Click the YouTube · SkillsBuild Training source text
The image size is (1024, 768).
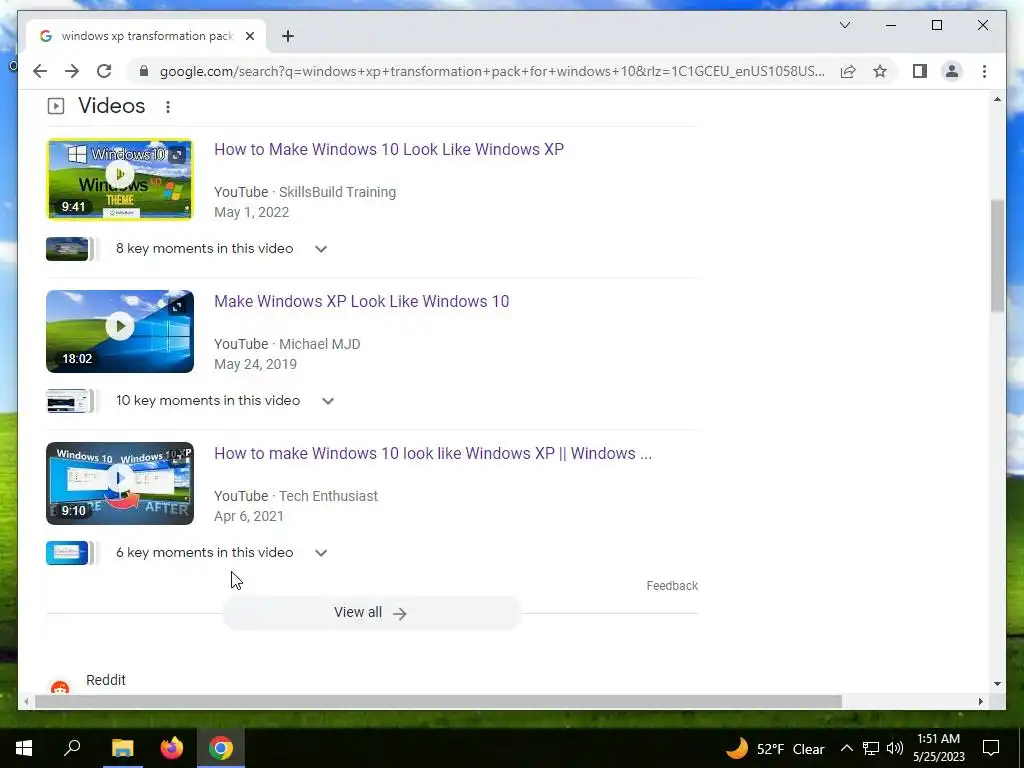pos(305,192)
